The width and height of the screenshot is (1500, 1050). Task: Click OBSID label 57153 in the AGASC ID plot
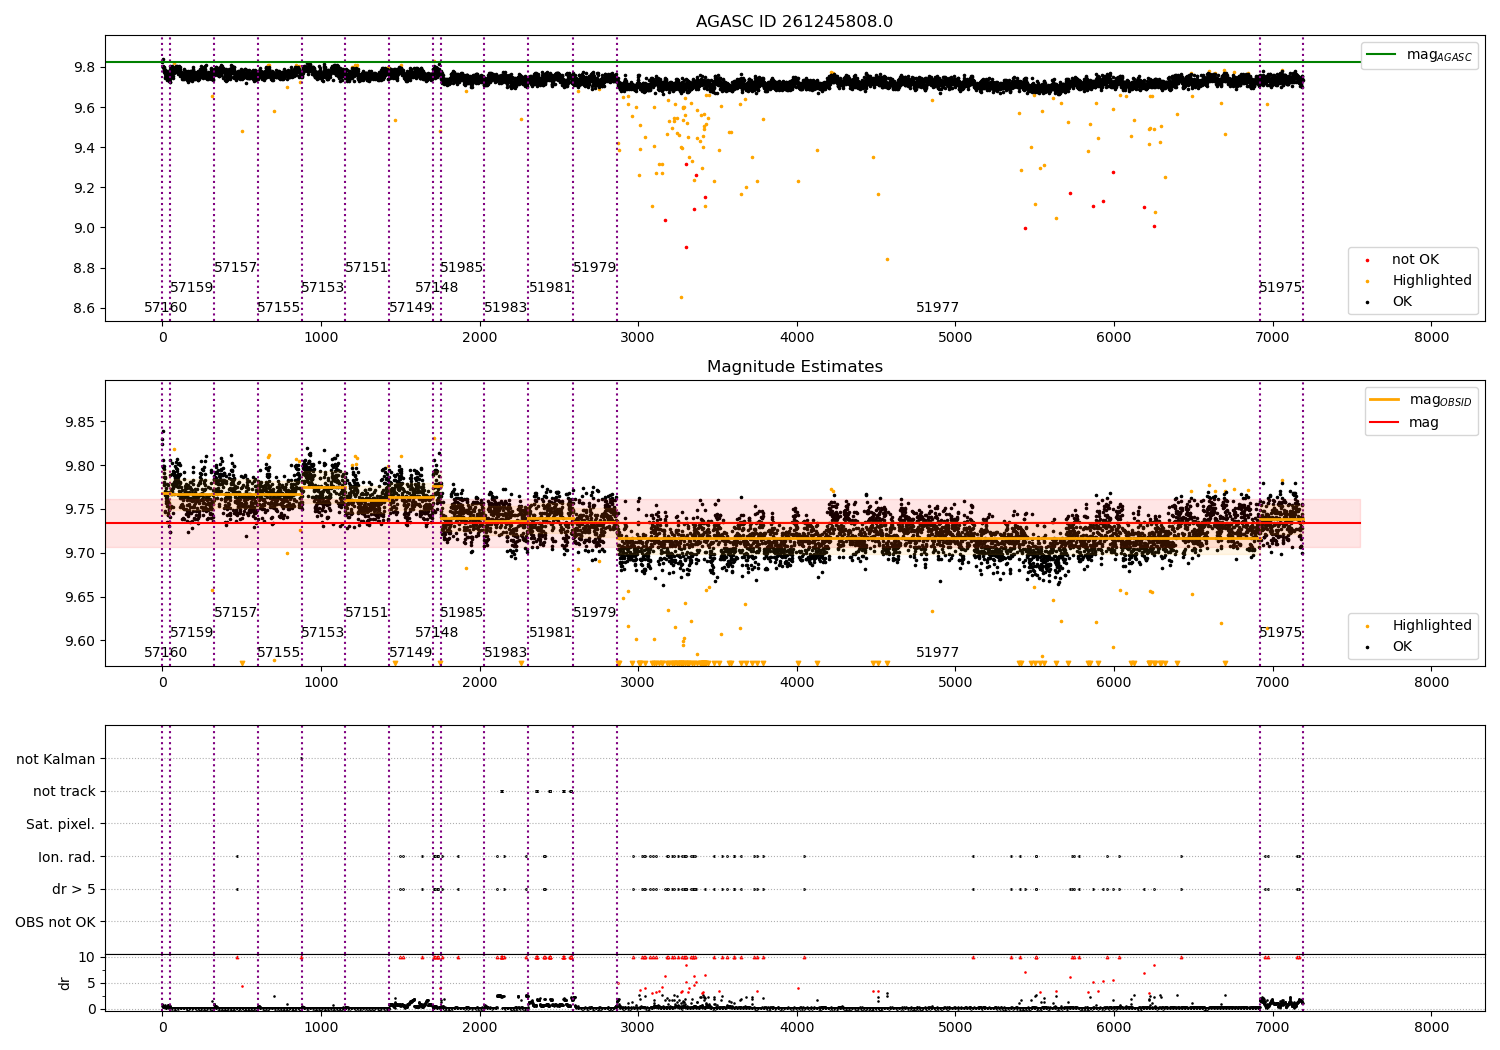(x=322, y=288)
